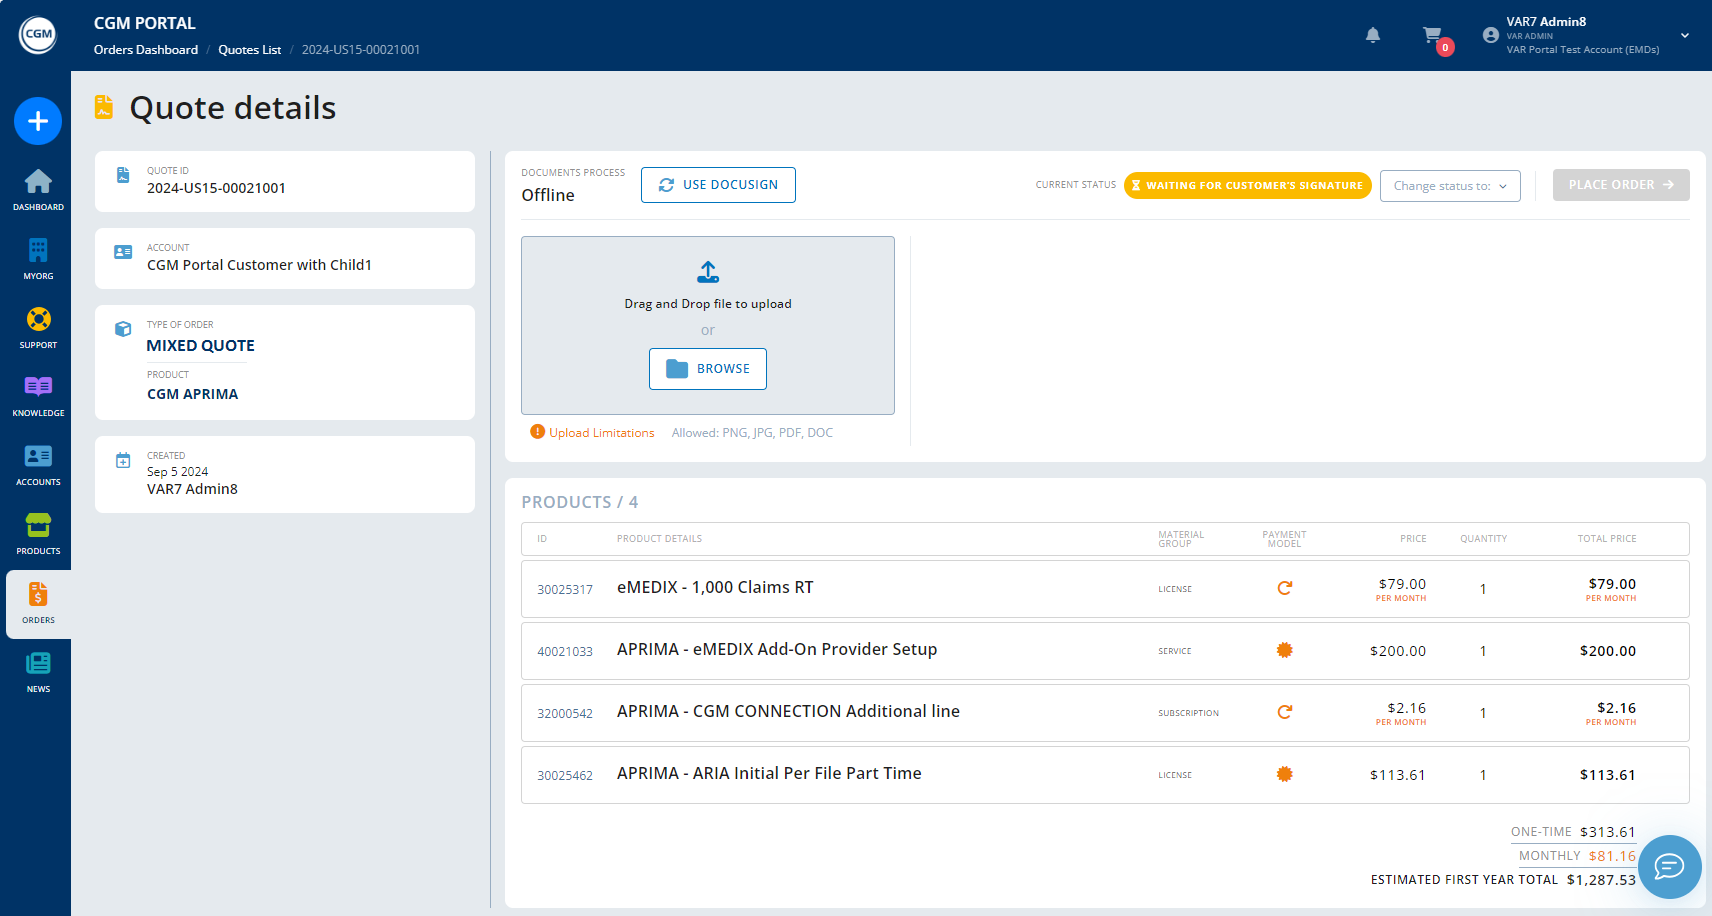Open the chat support bubble
This screenshot has width=1712, height=916.
click(1669, 866)
